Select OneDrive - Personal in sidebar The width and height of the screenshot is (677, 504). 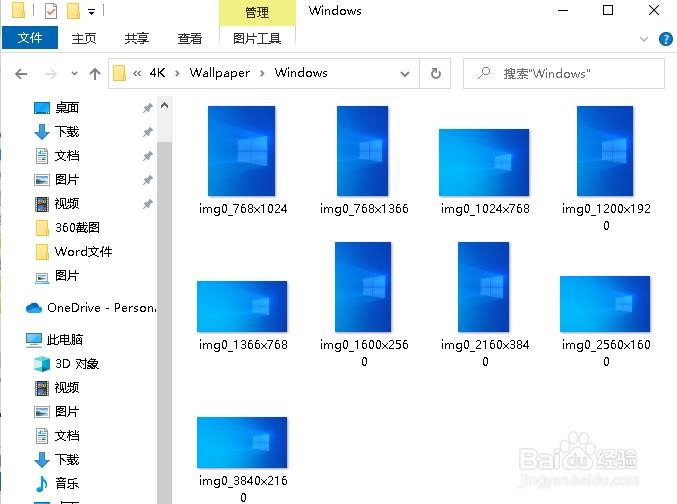(x=101, y=307)
